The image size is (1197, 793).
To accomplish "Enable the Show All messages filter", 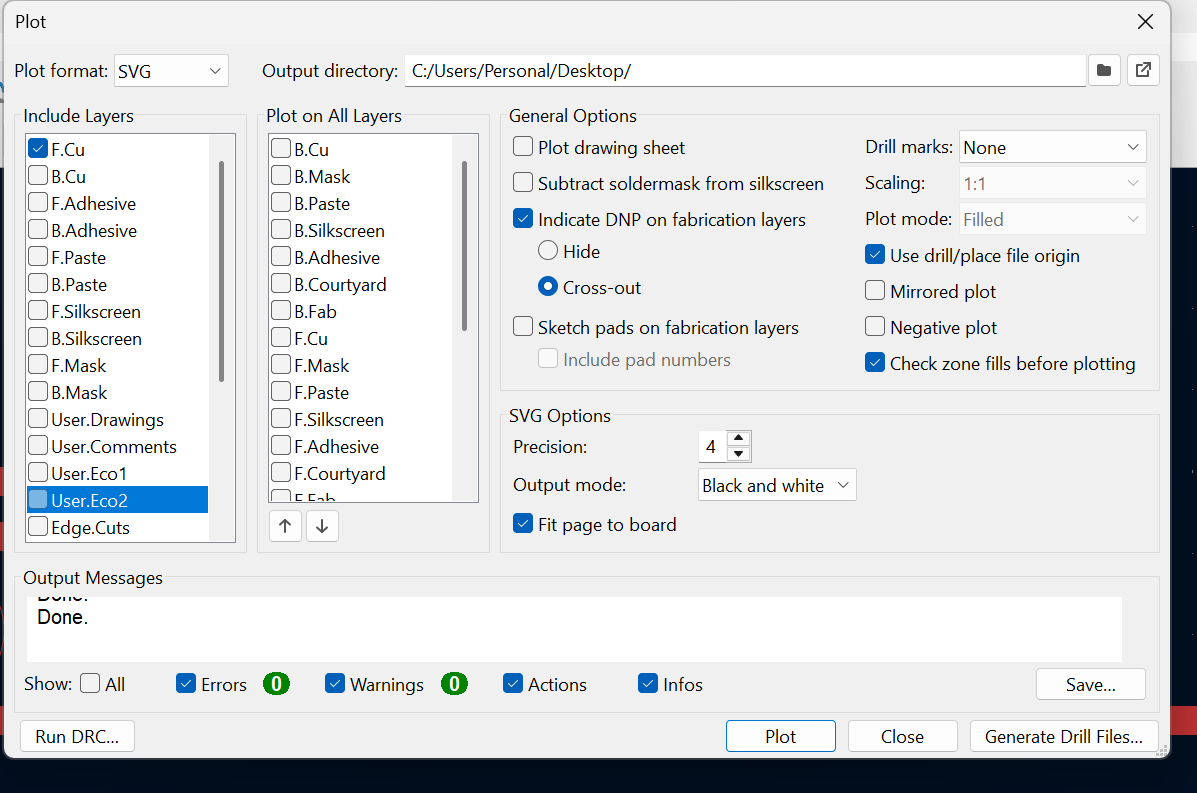I will (89, 684).
